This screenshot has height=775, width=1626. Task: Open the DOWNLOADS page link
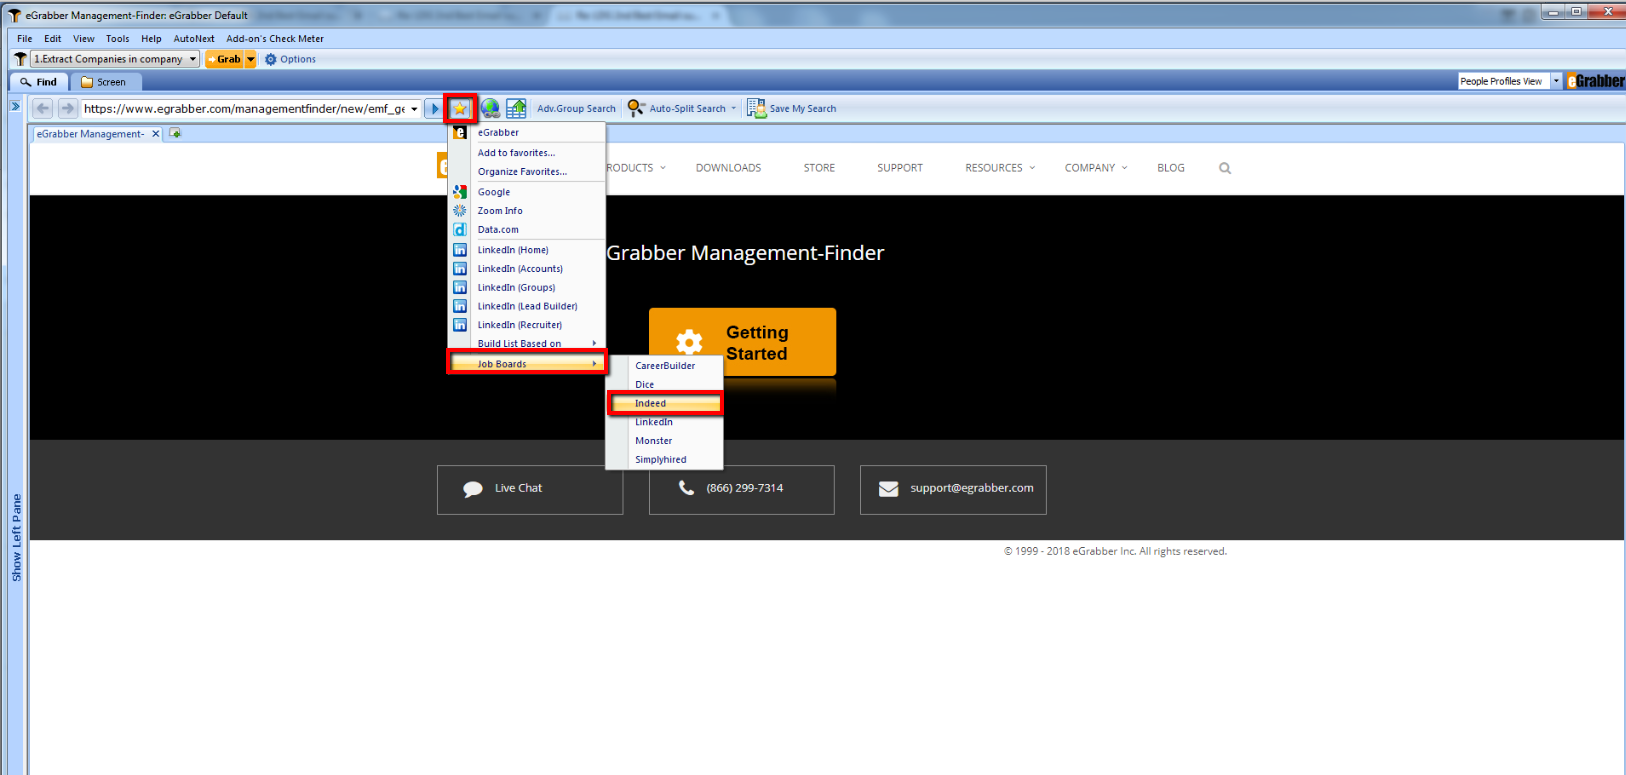(x=728, y=168)
